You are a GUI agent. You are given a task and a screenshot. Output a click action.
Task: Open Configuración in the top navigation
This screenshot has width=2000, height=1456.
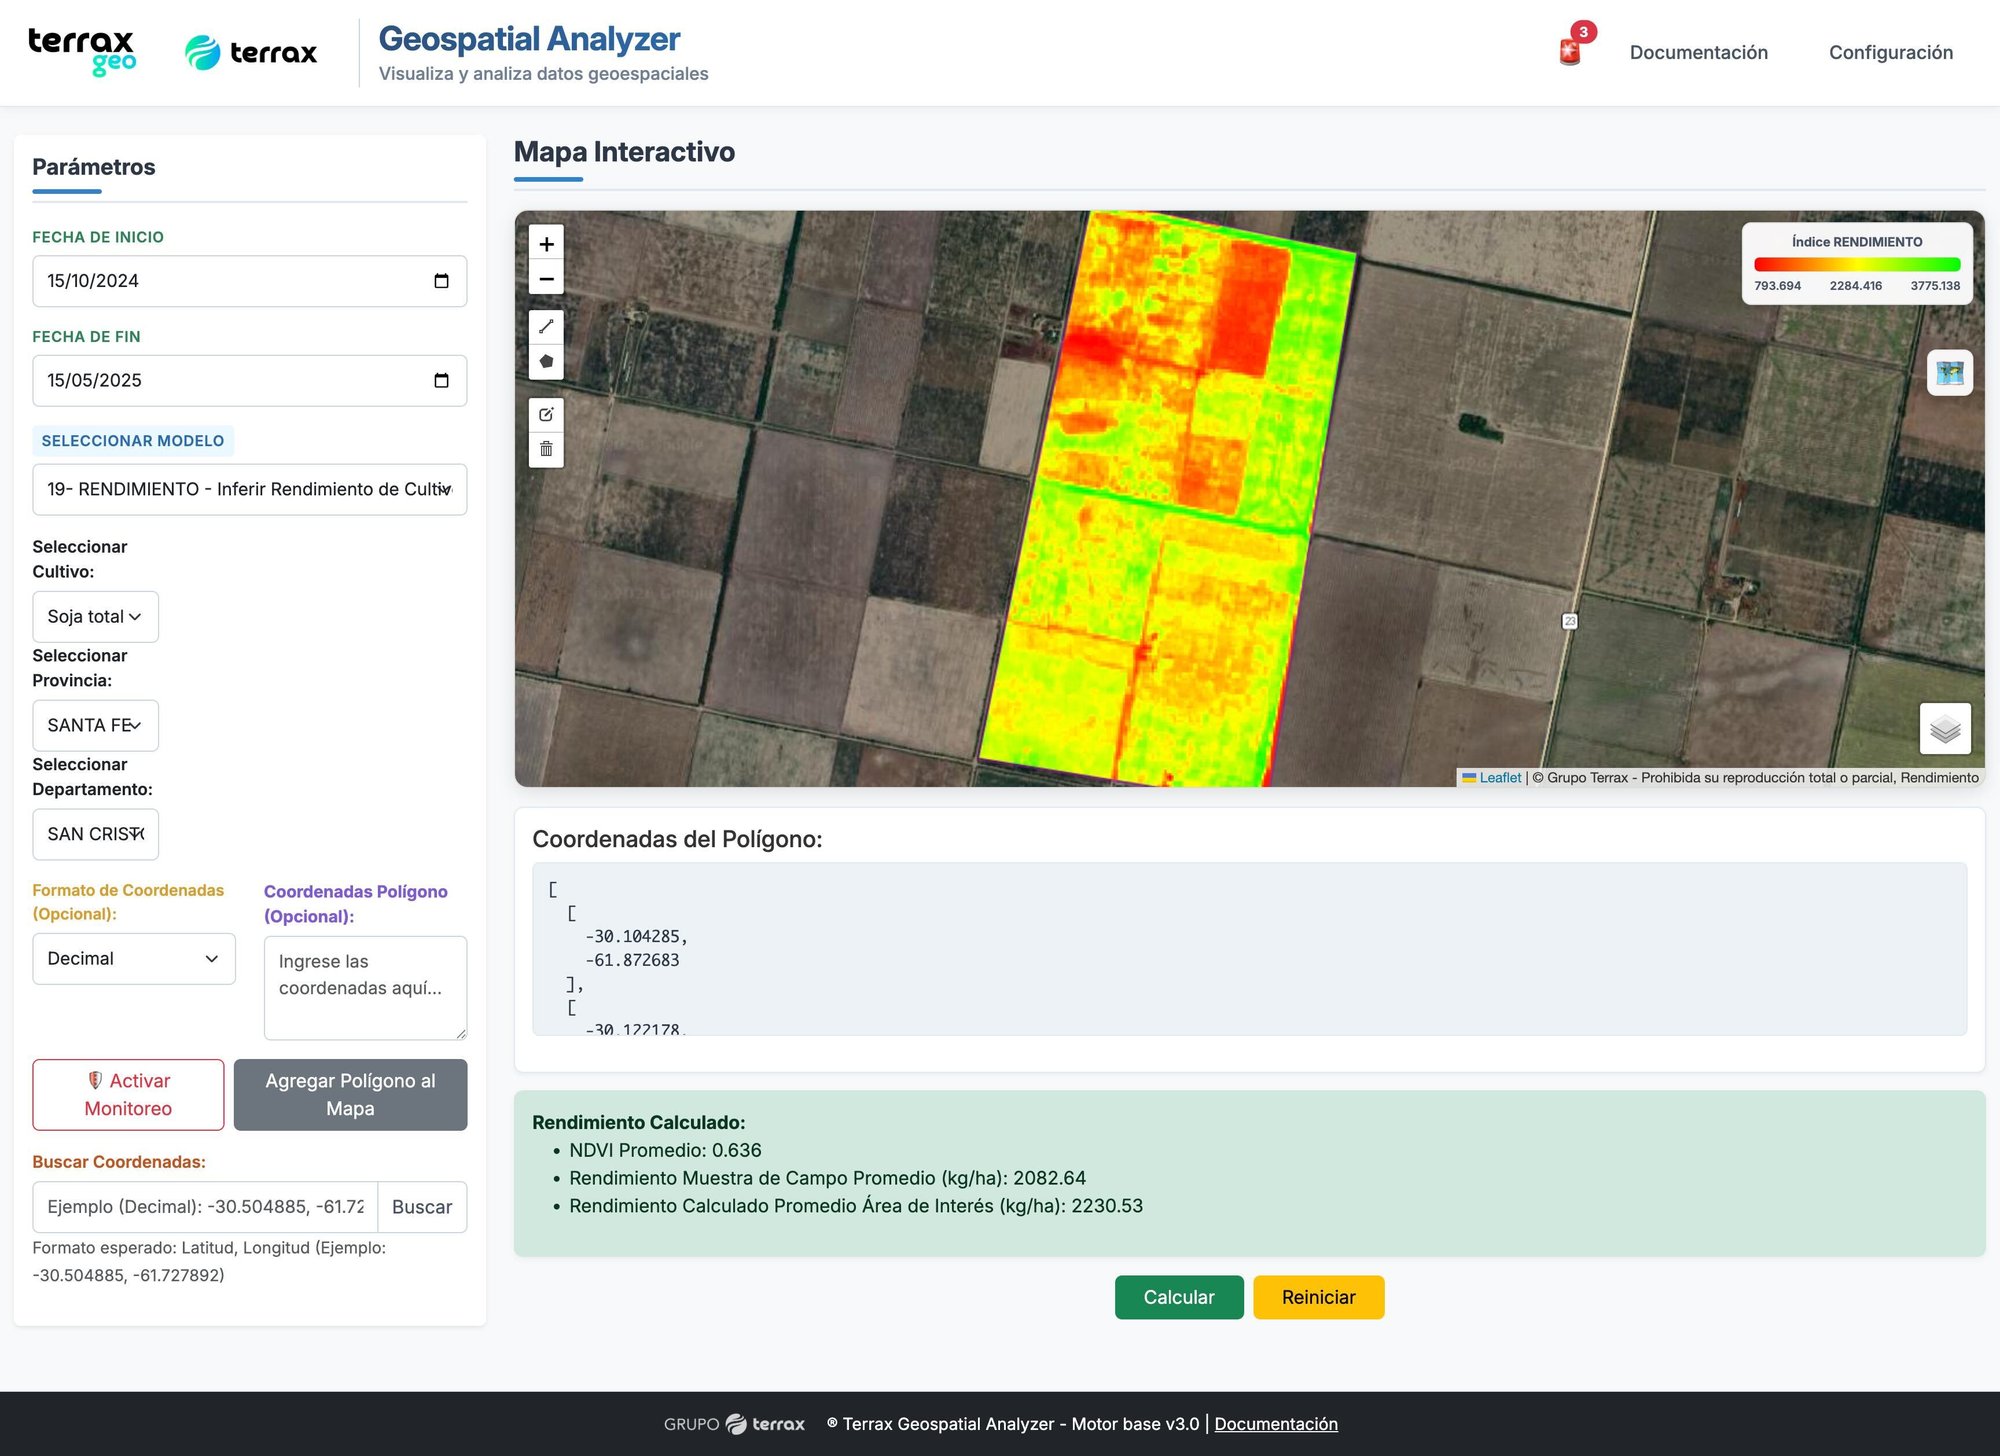tap(1890, 52)
